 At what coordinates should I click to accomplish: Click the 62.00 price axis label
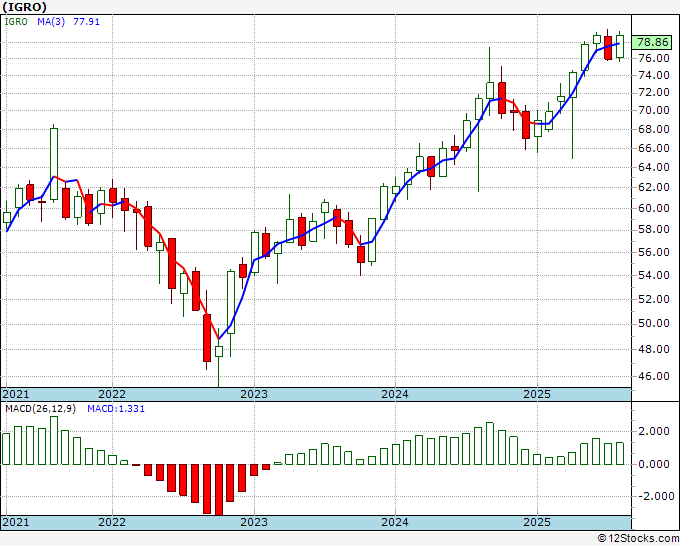[x=654, y=187]
